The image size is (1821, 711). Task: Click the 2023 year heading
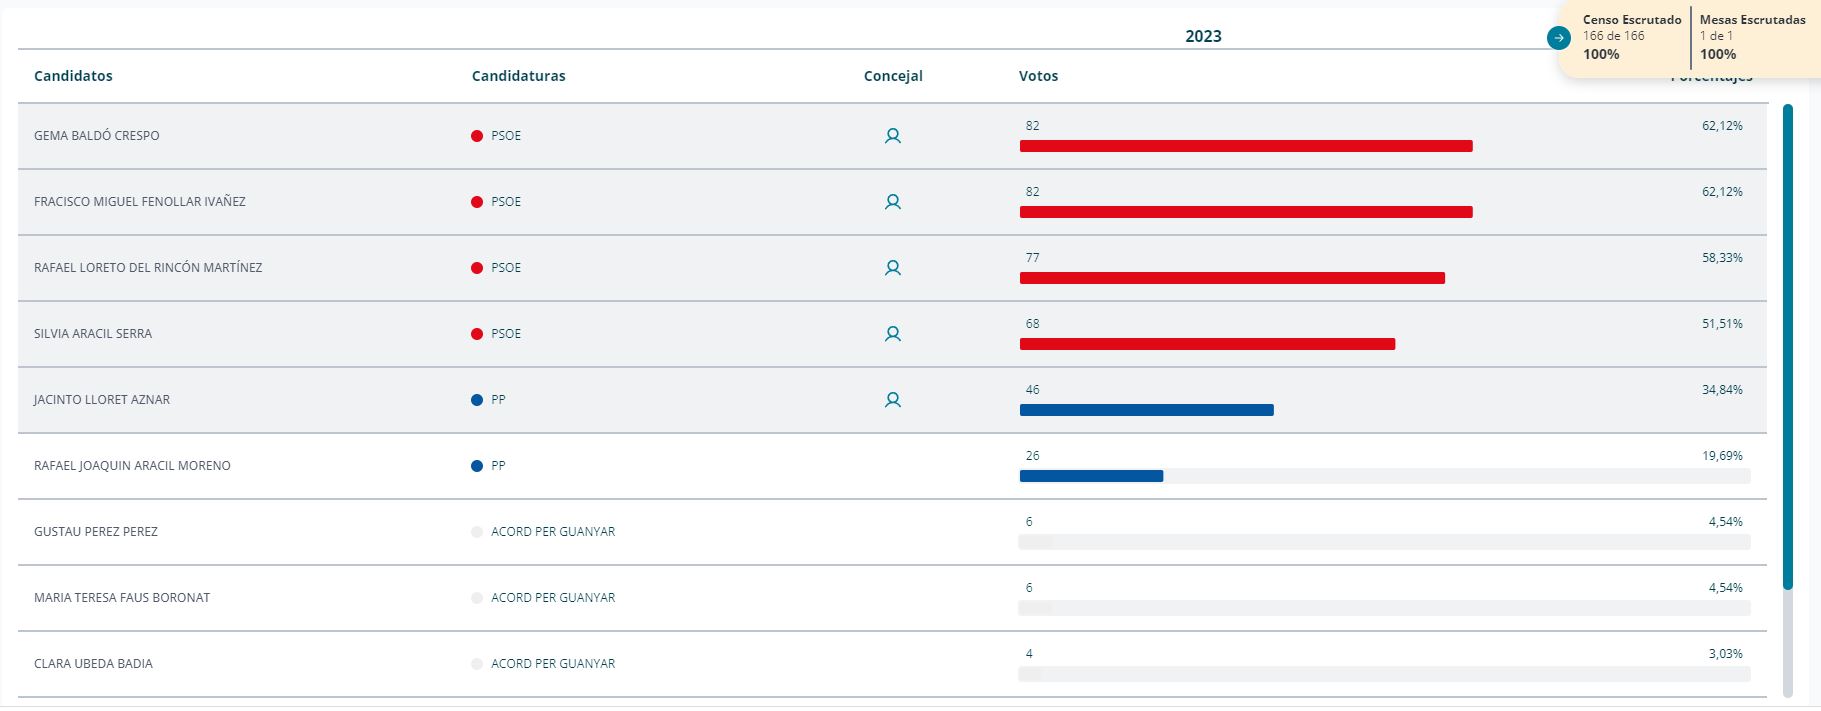(1203, 36)
